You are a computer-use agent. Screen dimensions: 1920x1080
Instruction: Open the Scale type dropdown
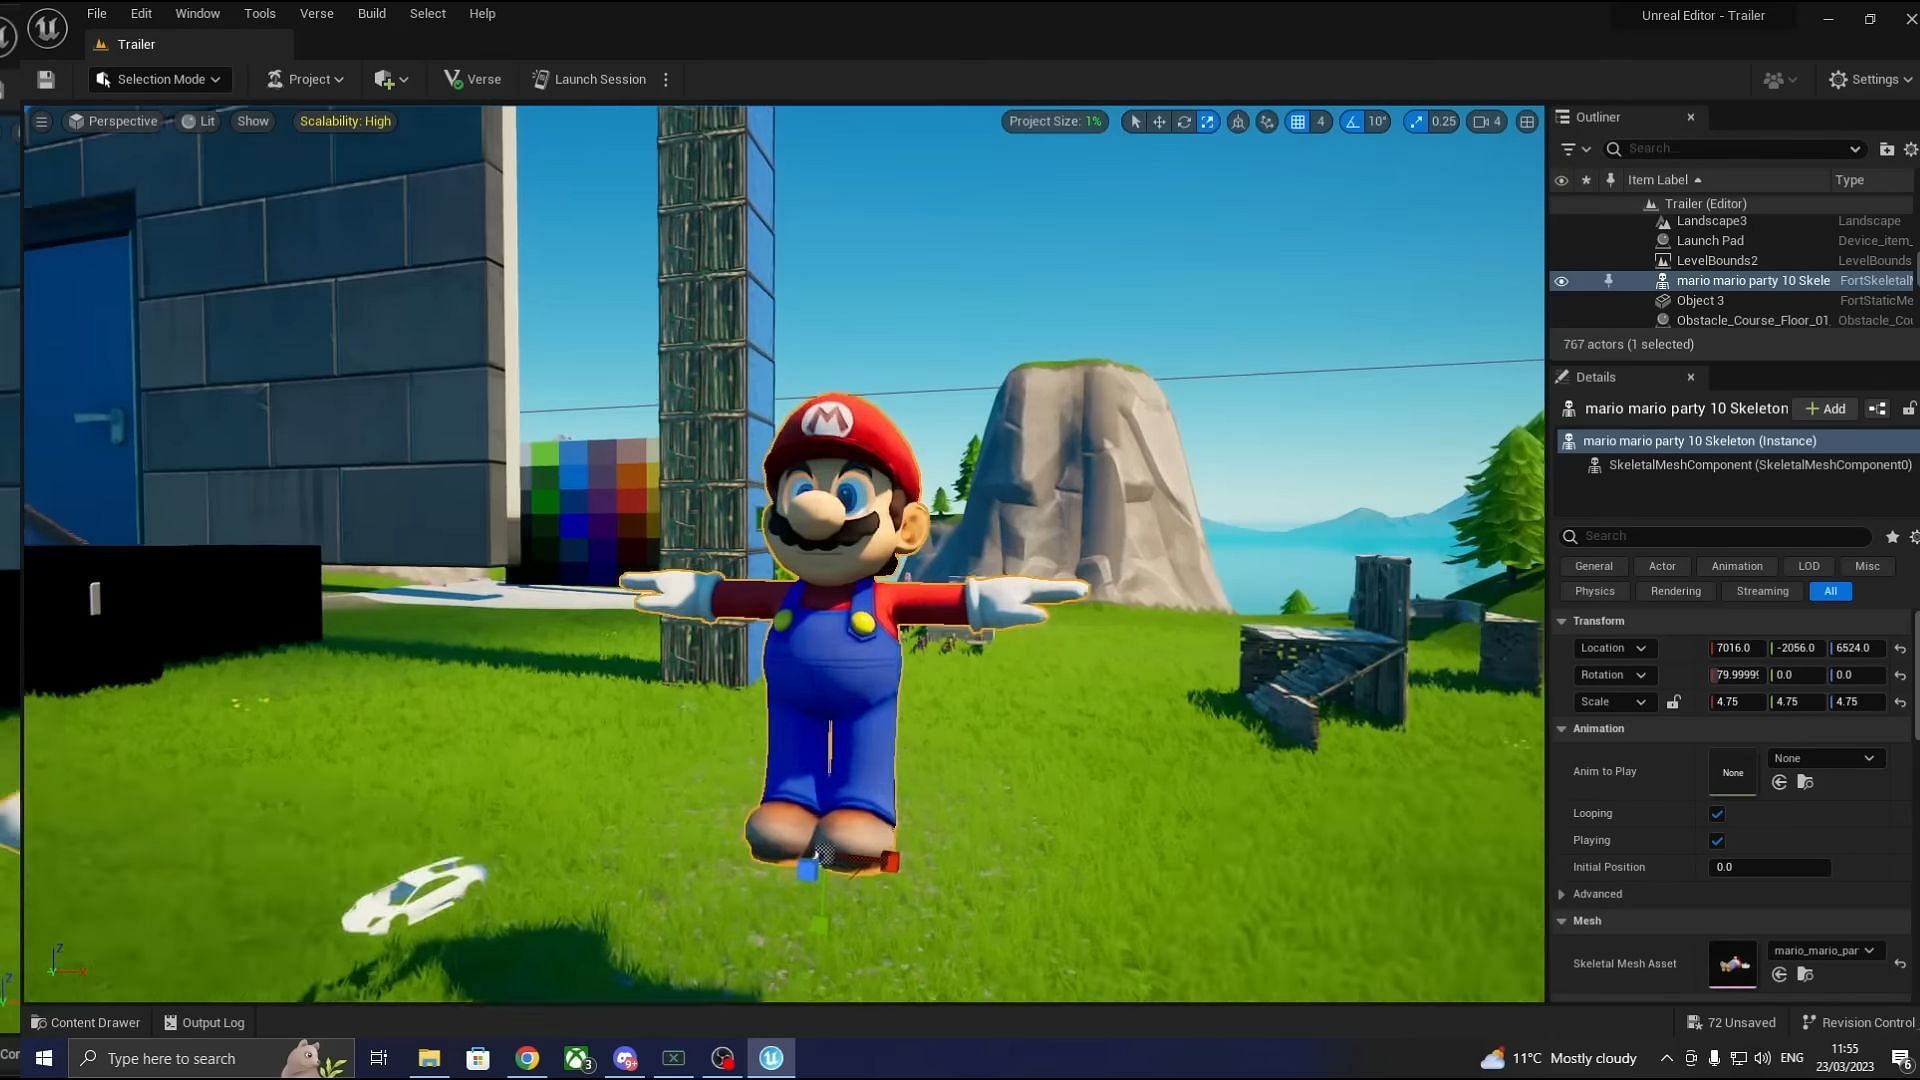click(1613, 703)
